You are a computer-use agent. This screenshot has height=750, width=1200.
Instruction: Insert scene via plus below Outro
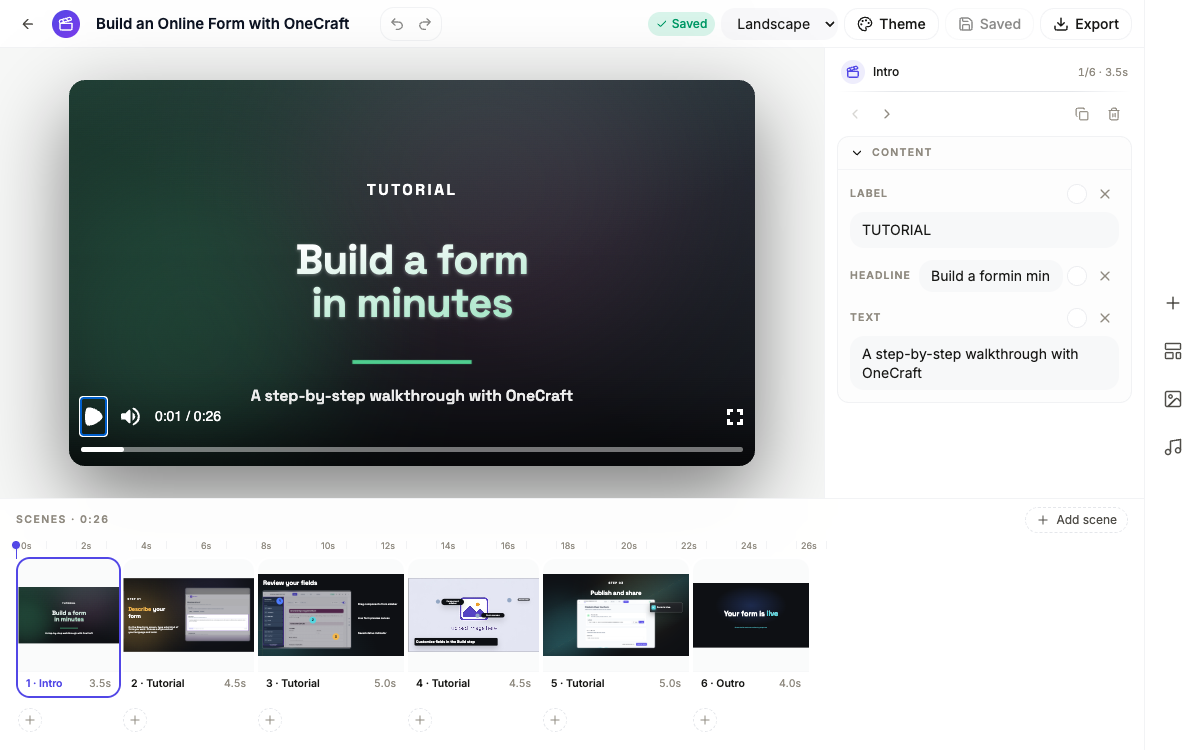coord(705,720)
